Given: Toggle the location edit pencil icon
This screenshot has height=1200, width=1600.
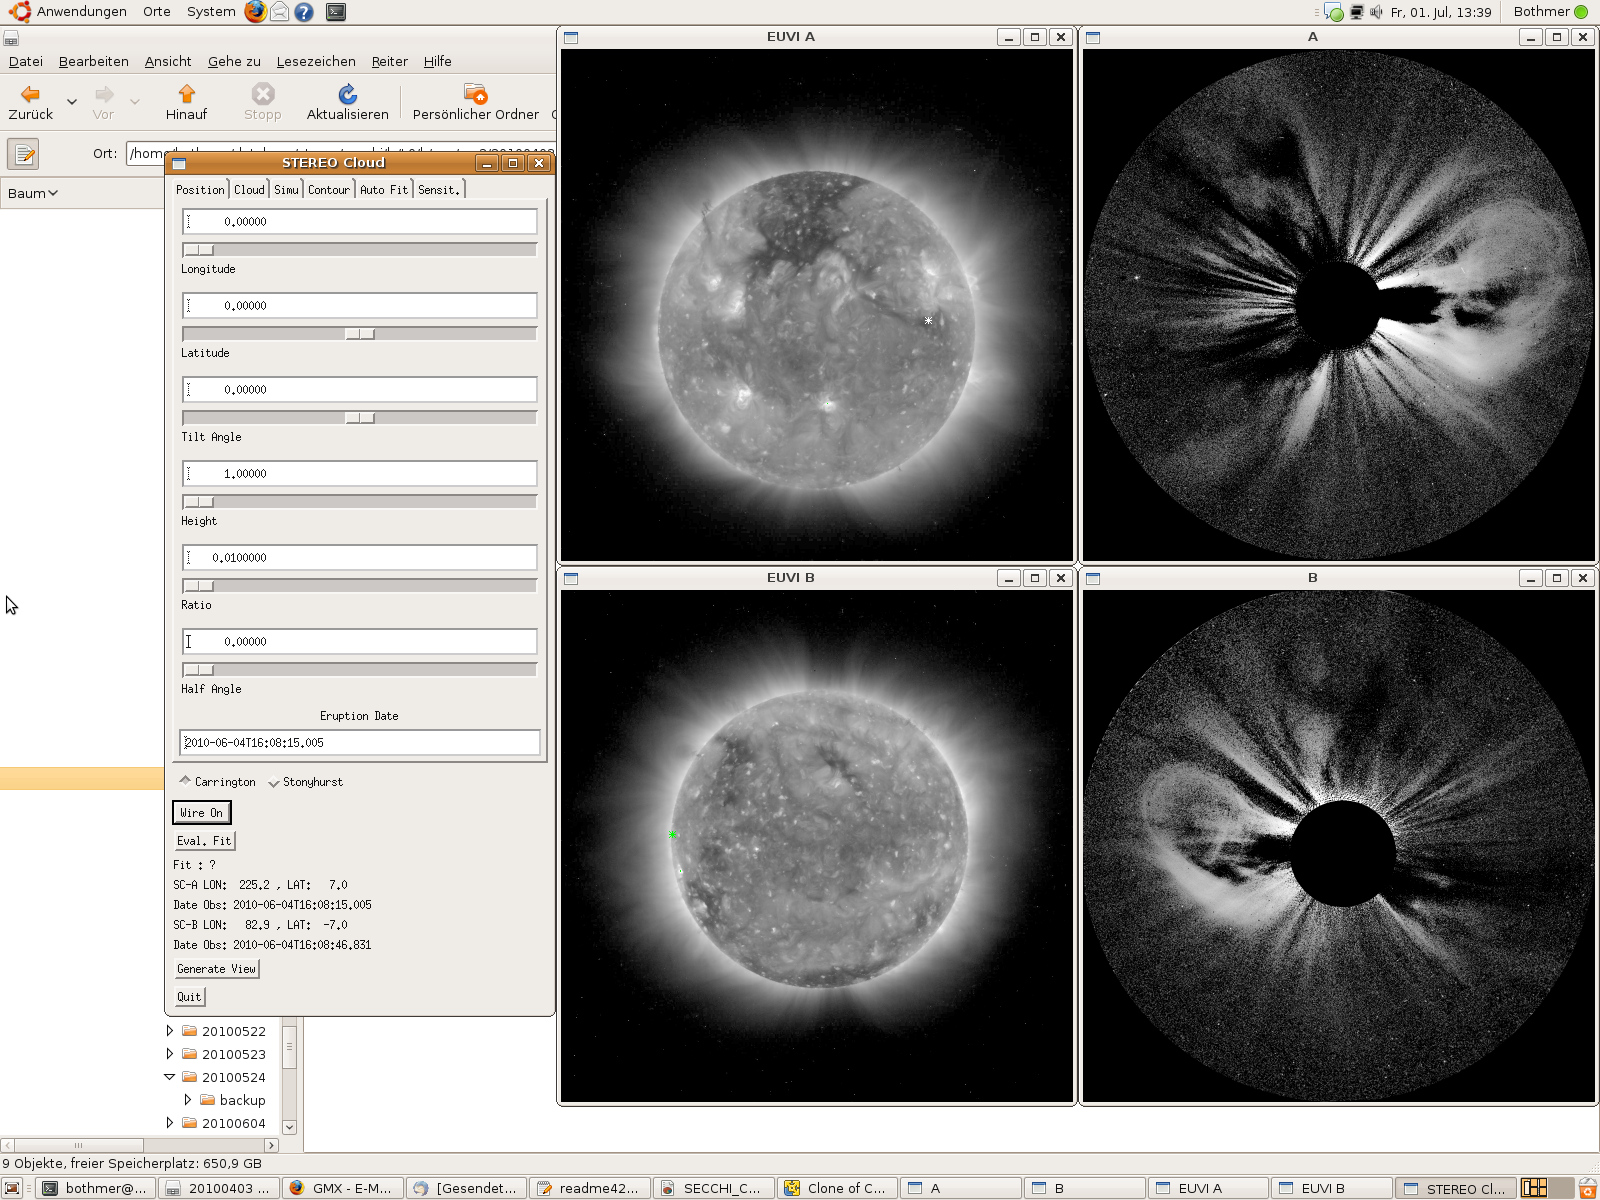Looking at the screenshot, I should 23,154.
